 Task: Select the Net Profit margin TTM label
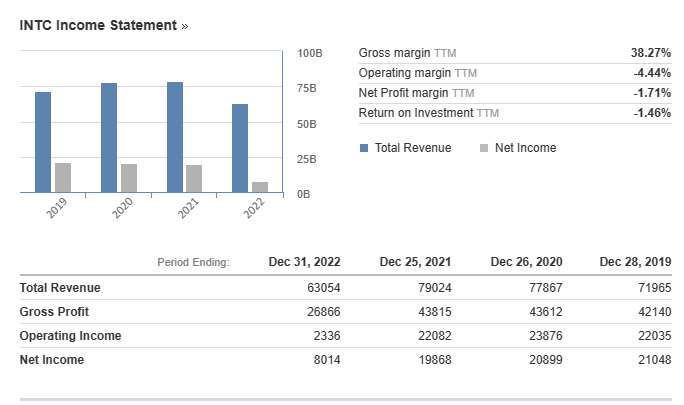click(417, 93)
